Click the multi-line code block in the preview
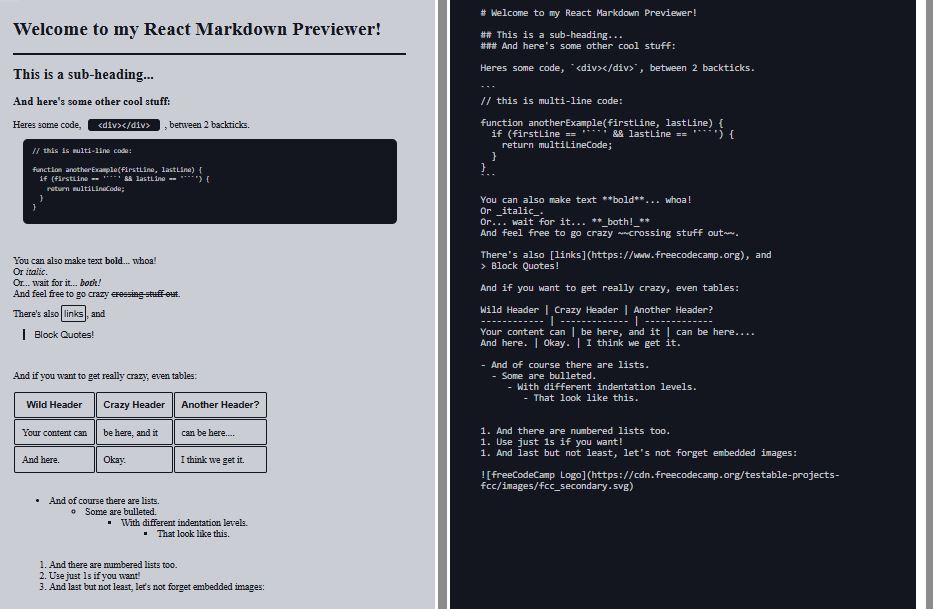933x609 pixels. tap(209, 182)
